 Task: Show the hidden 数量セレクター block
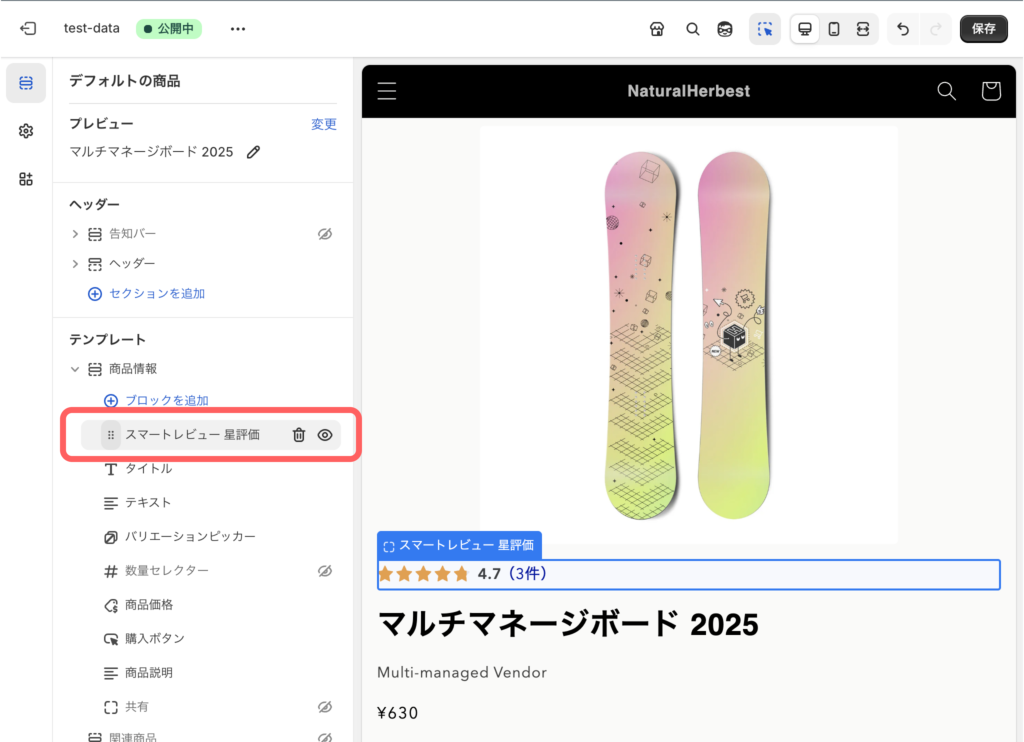324,571
